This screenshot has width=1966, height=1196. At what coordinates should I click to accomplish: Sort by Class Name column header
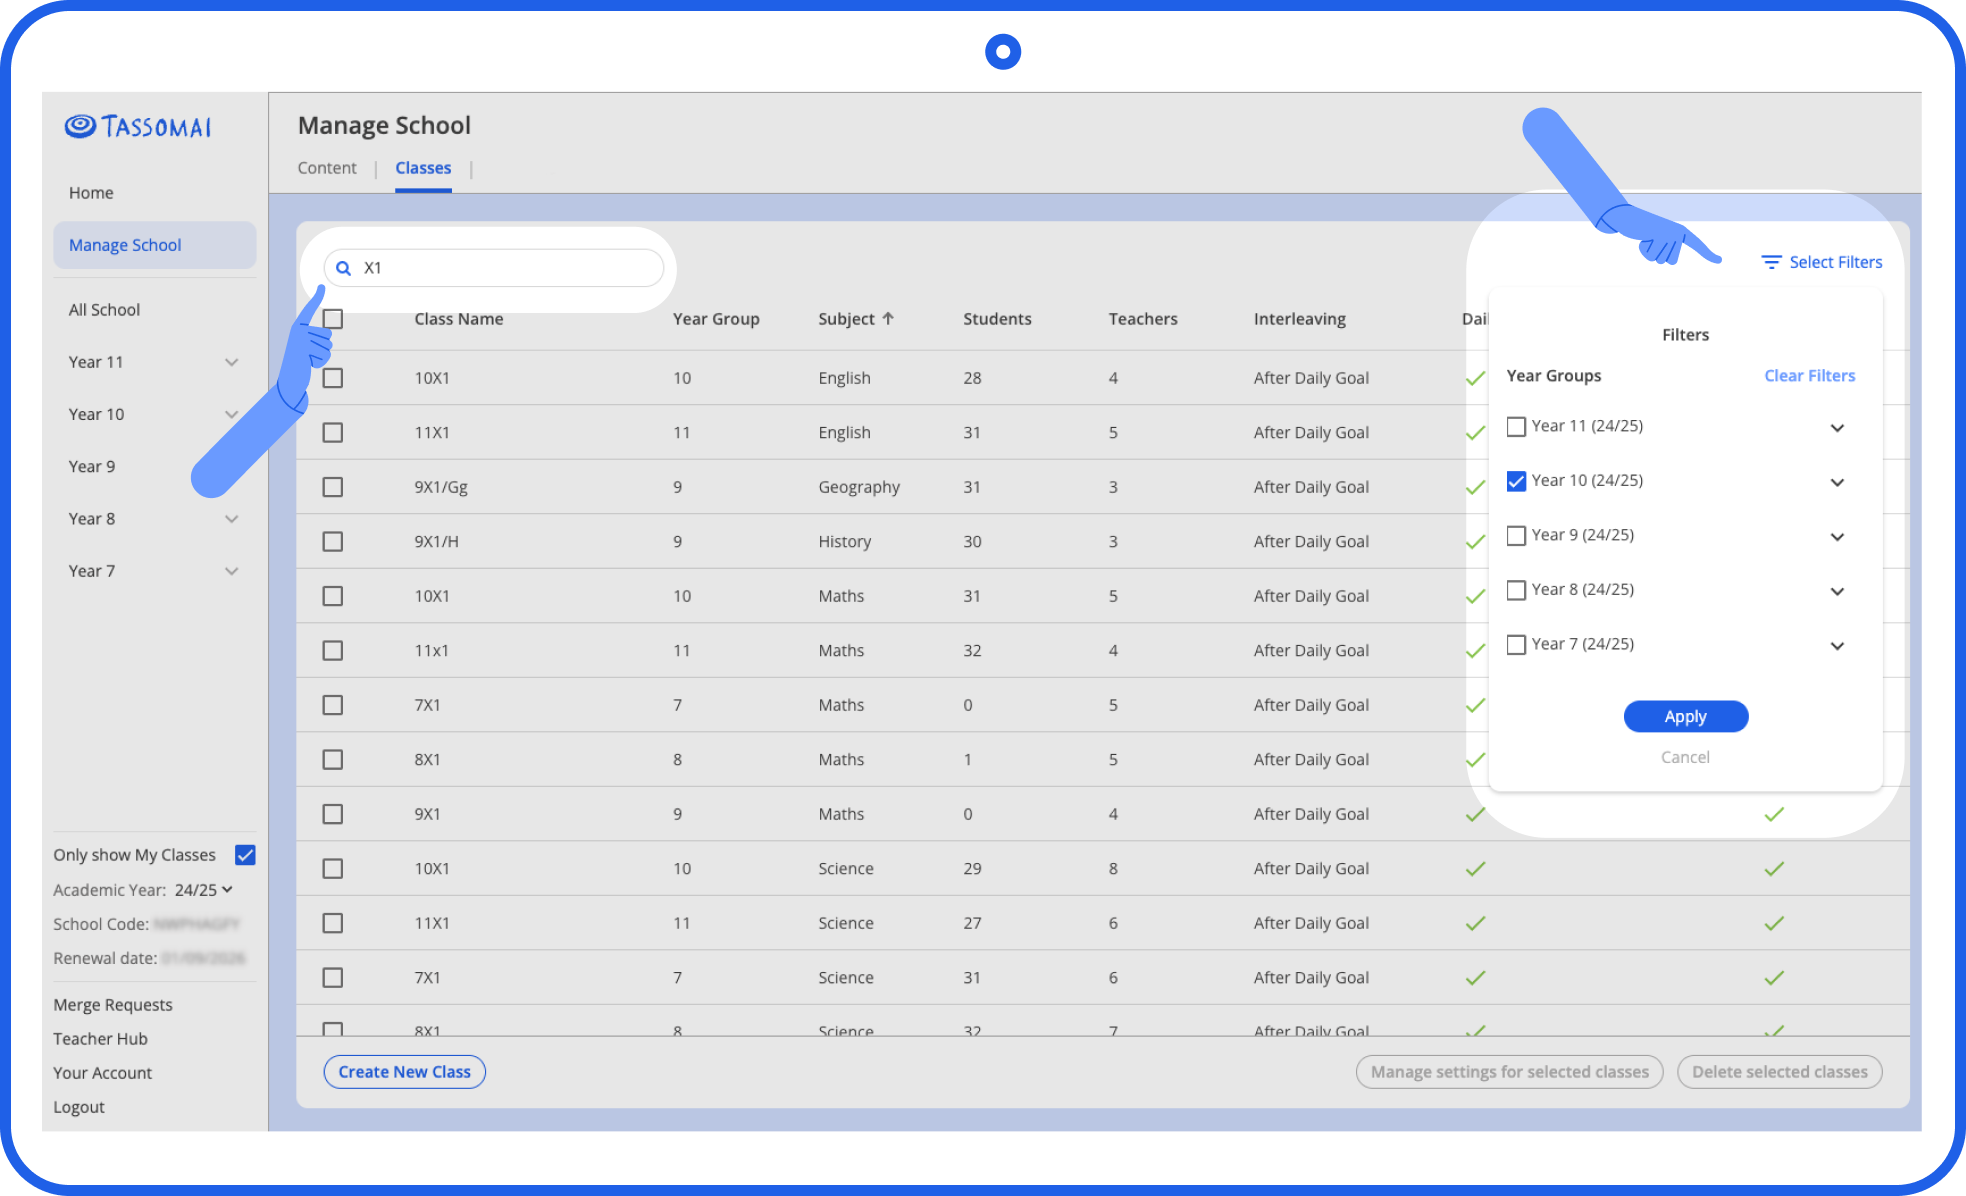click(459, 319)
